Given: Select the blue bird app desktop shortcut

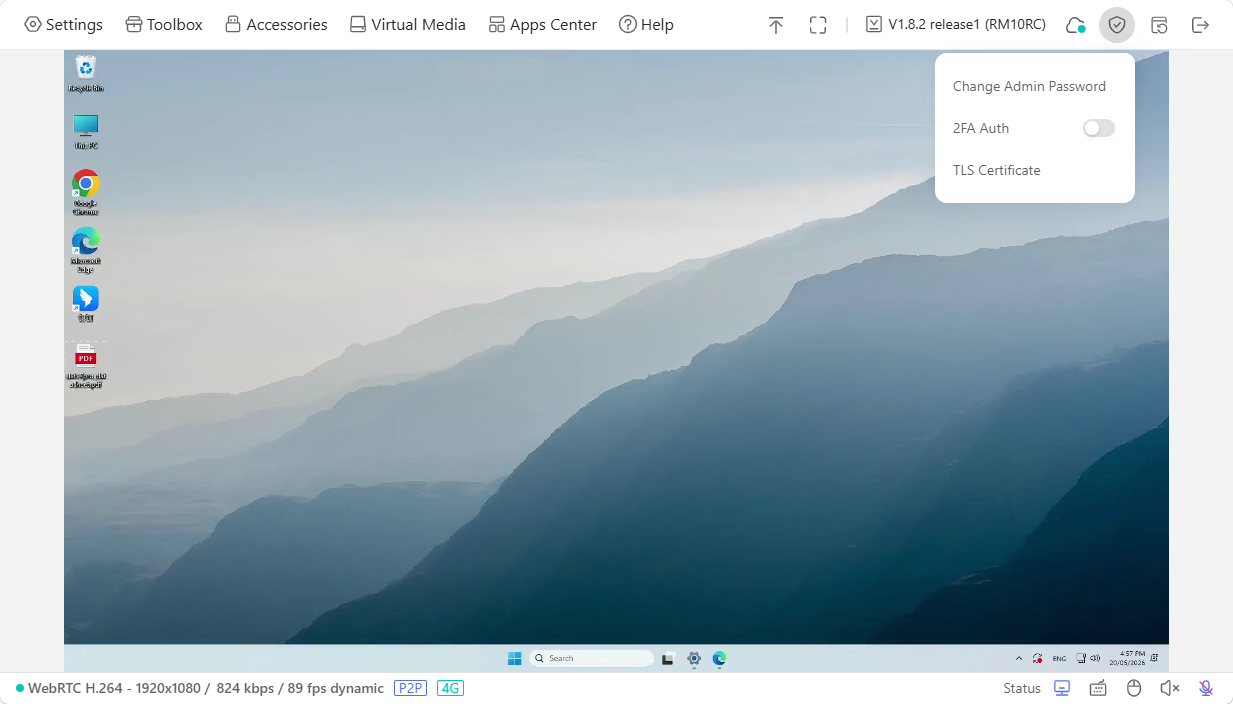Looking at the screenshot, I should 86,304.
